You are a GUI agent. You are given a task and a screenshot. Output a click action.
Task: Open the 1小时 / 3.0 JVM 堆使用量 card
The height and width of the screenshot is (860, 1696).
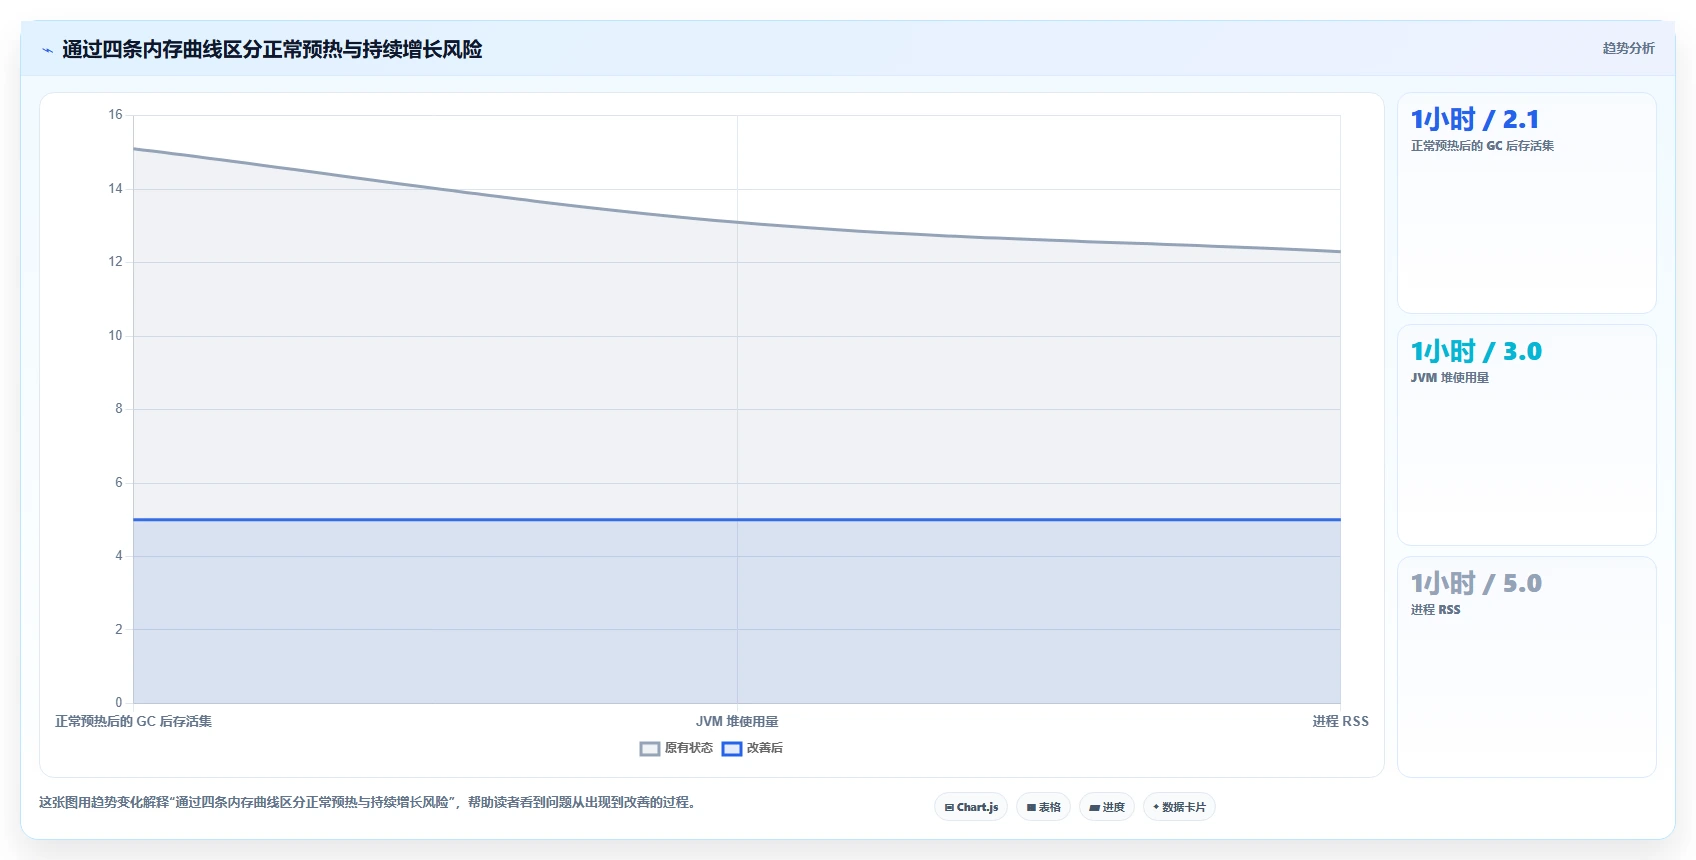1526,435
